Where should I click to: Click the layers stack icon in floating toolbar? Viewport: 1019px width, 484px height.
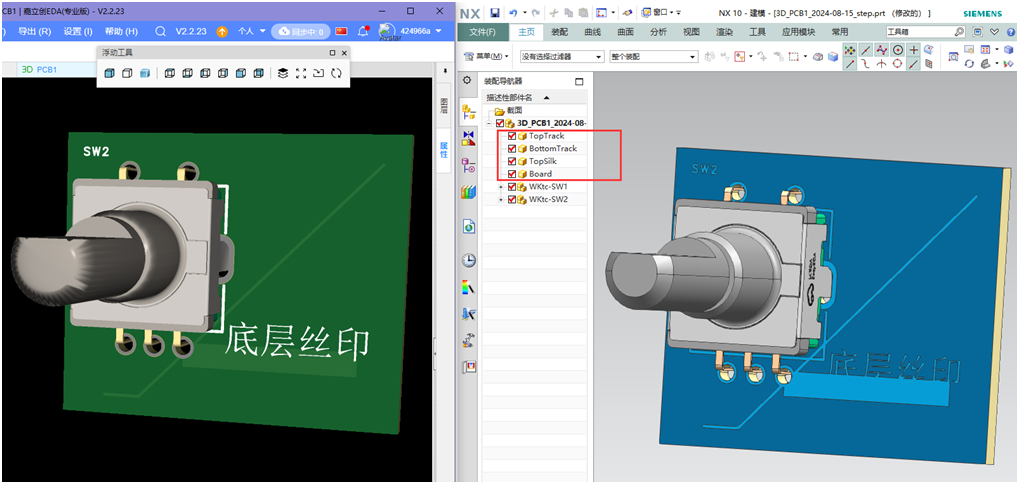pyautogui.click(x=283, y=73)
